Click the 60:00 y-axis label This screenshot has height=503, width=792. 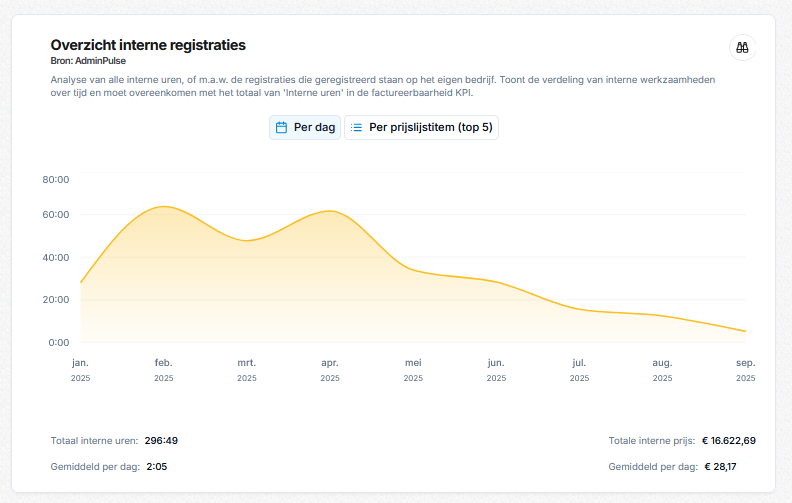56,215
